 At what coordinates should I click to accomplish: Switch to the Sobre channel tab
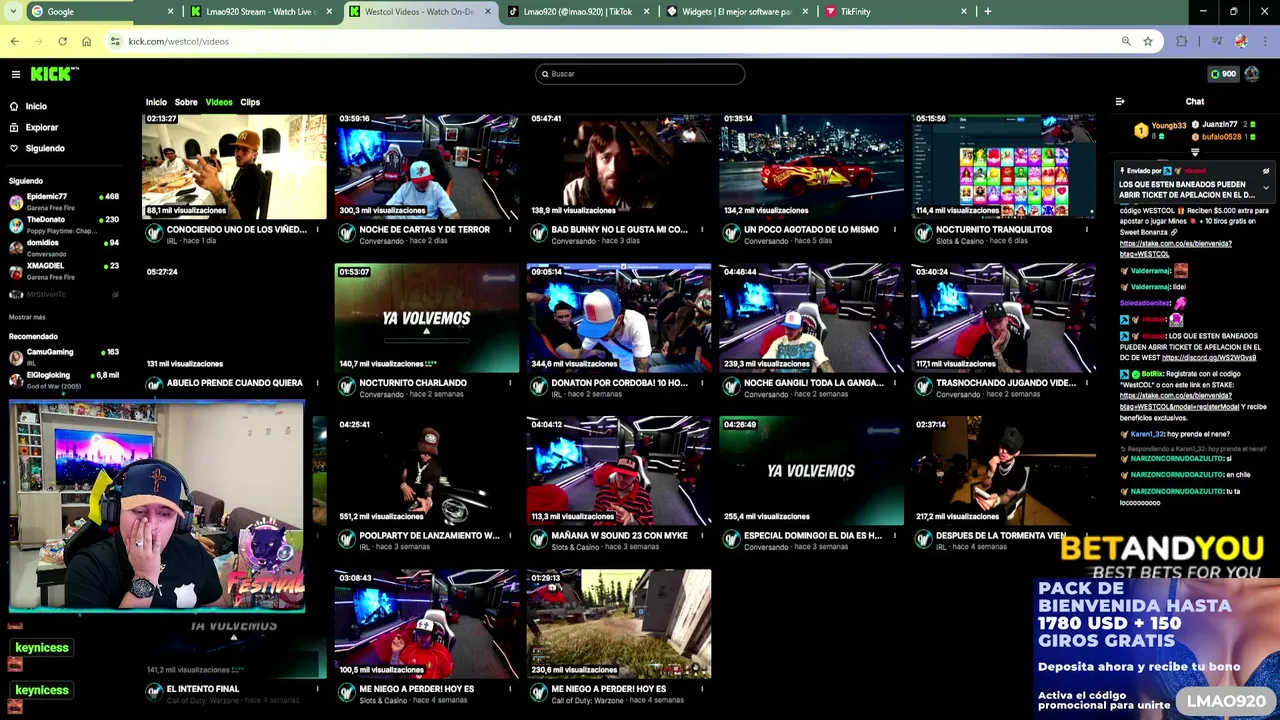tap(186, 102)
